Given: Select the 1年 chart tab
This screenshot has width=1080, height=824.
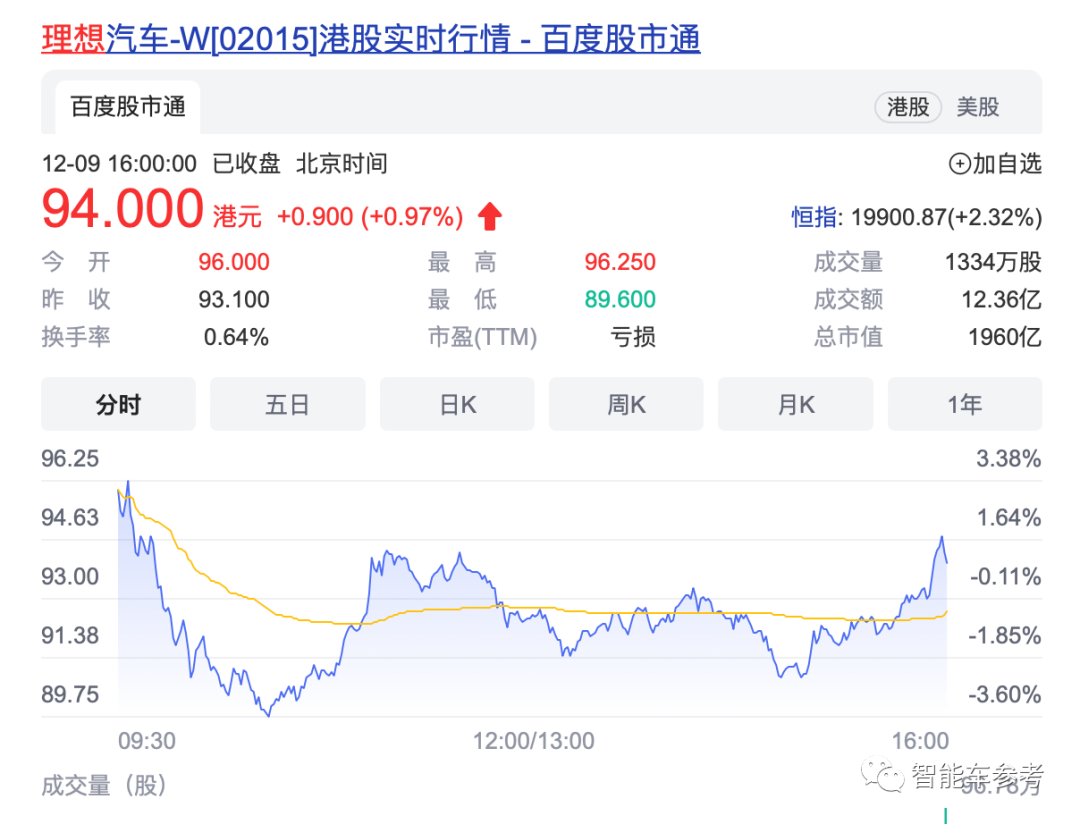Looking at the screenshot, I should point(965,404).
